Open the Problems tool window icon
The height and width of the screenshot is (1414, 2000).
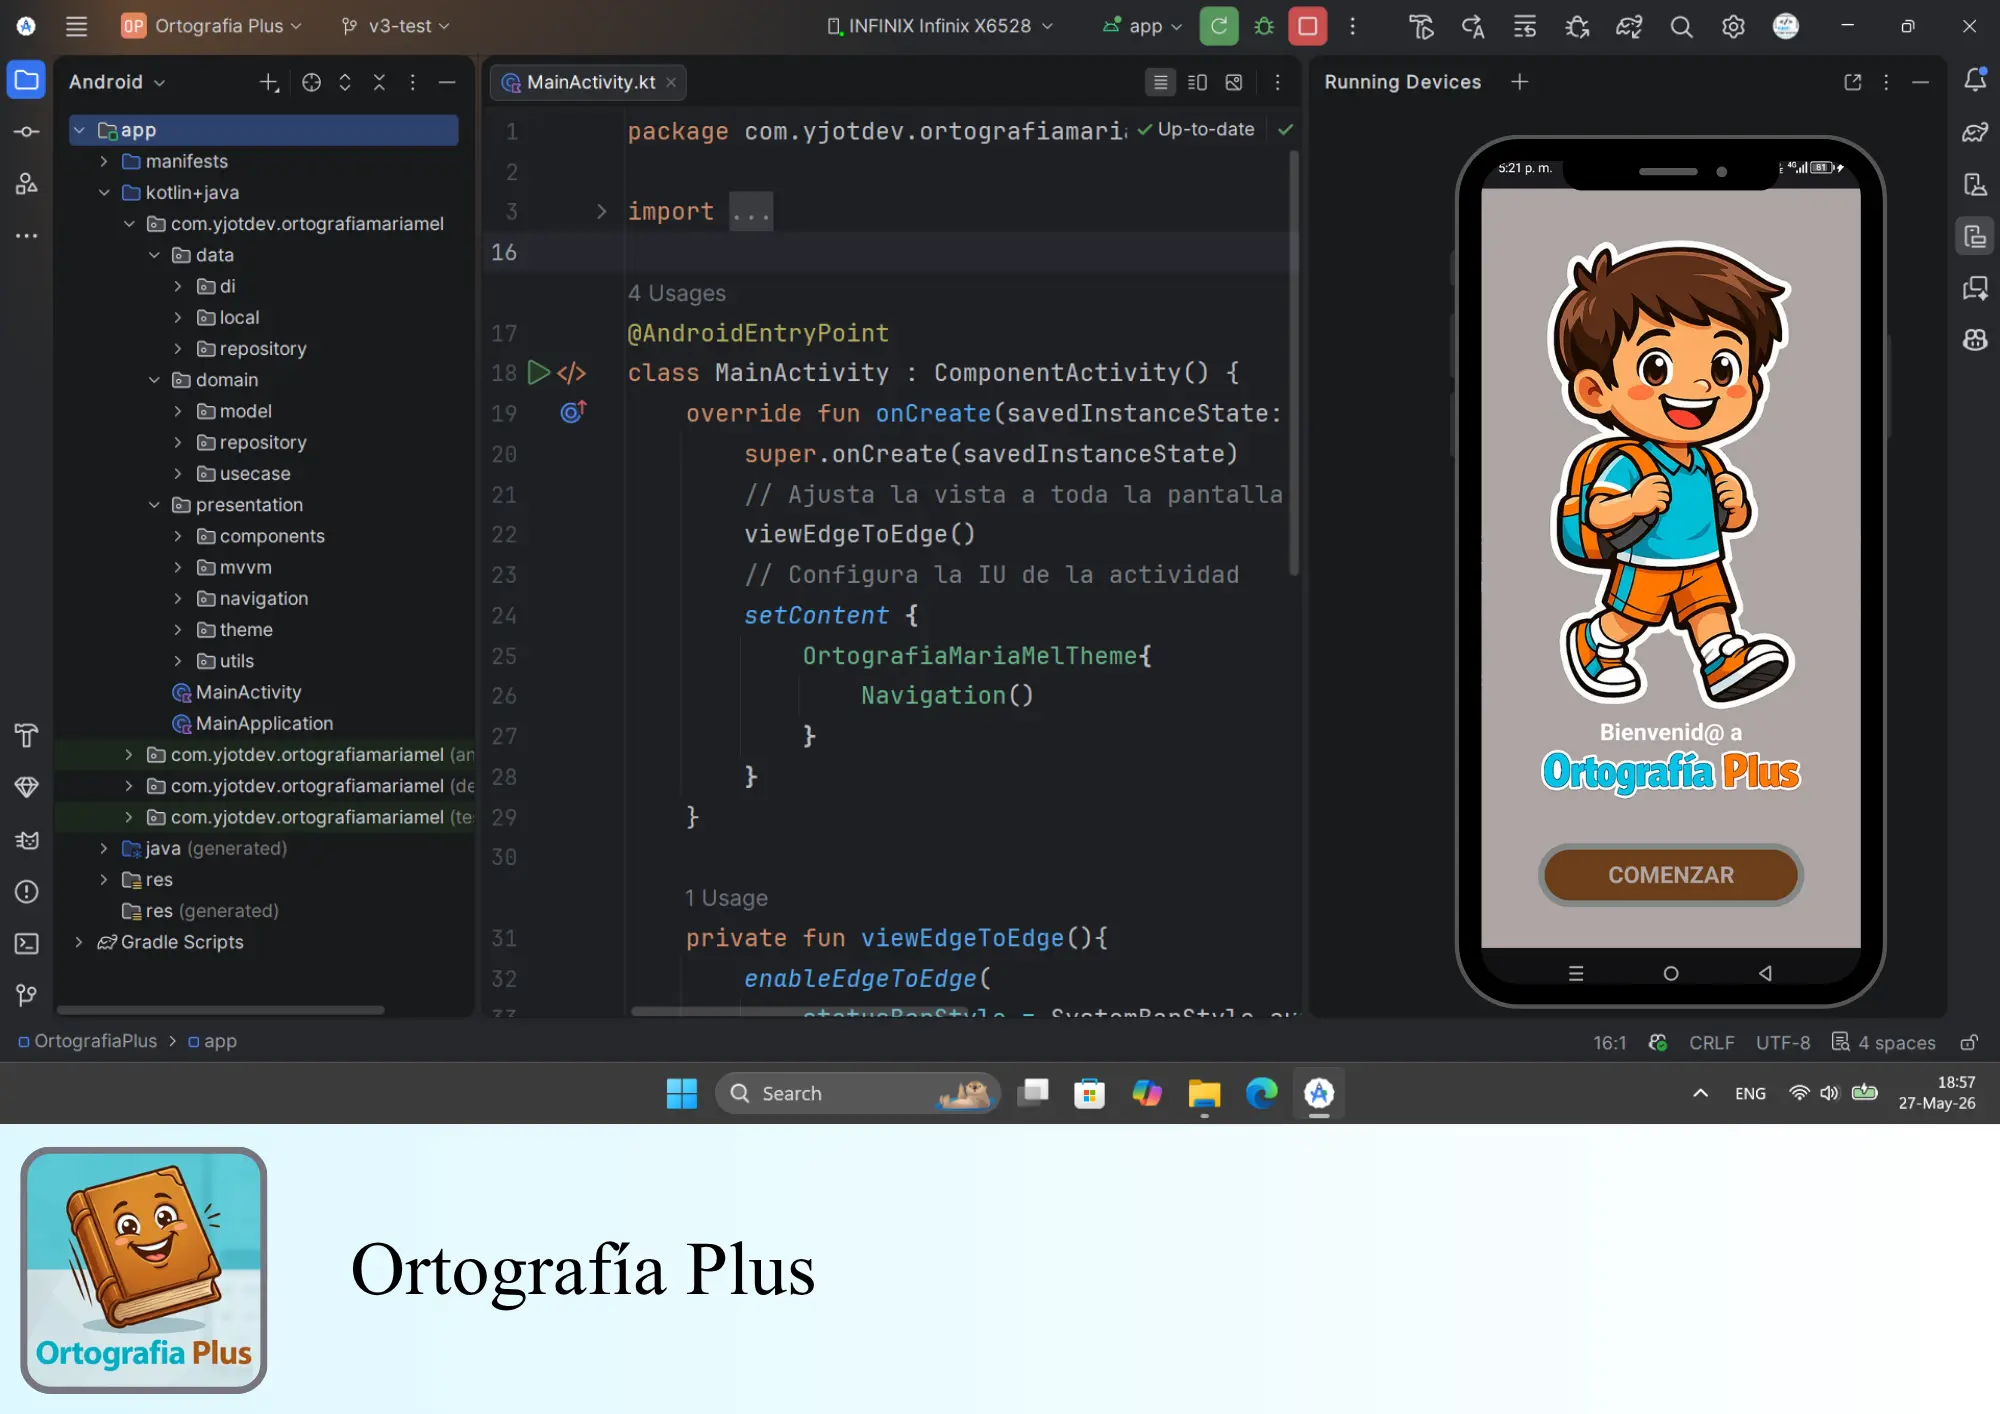[x=27, y=892]
